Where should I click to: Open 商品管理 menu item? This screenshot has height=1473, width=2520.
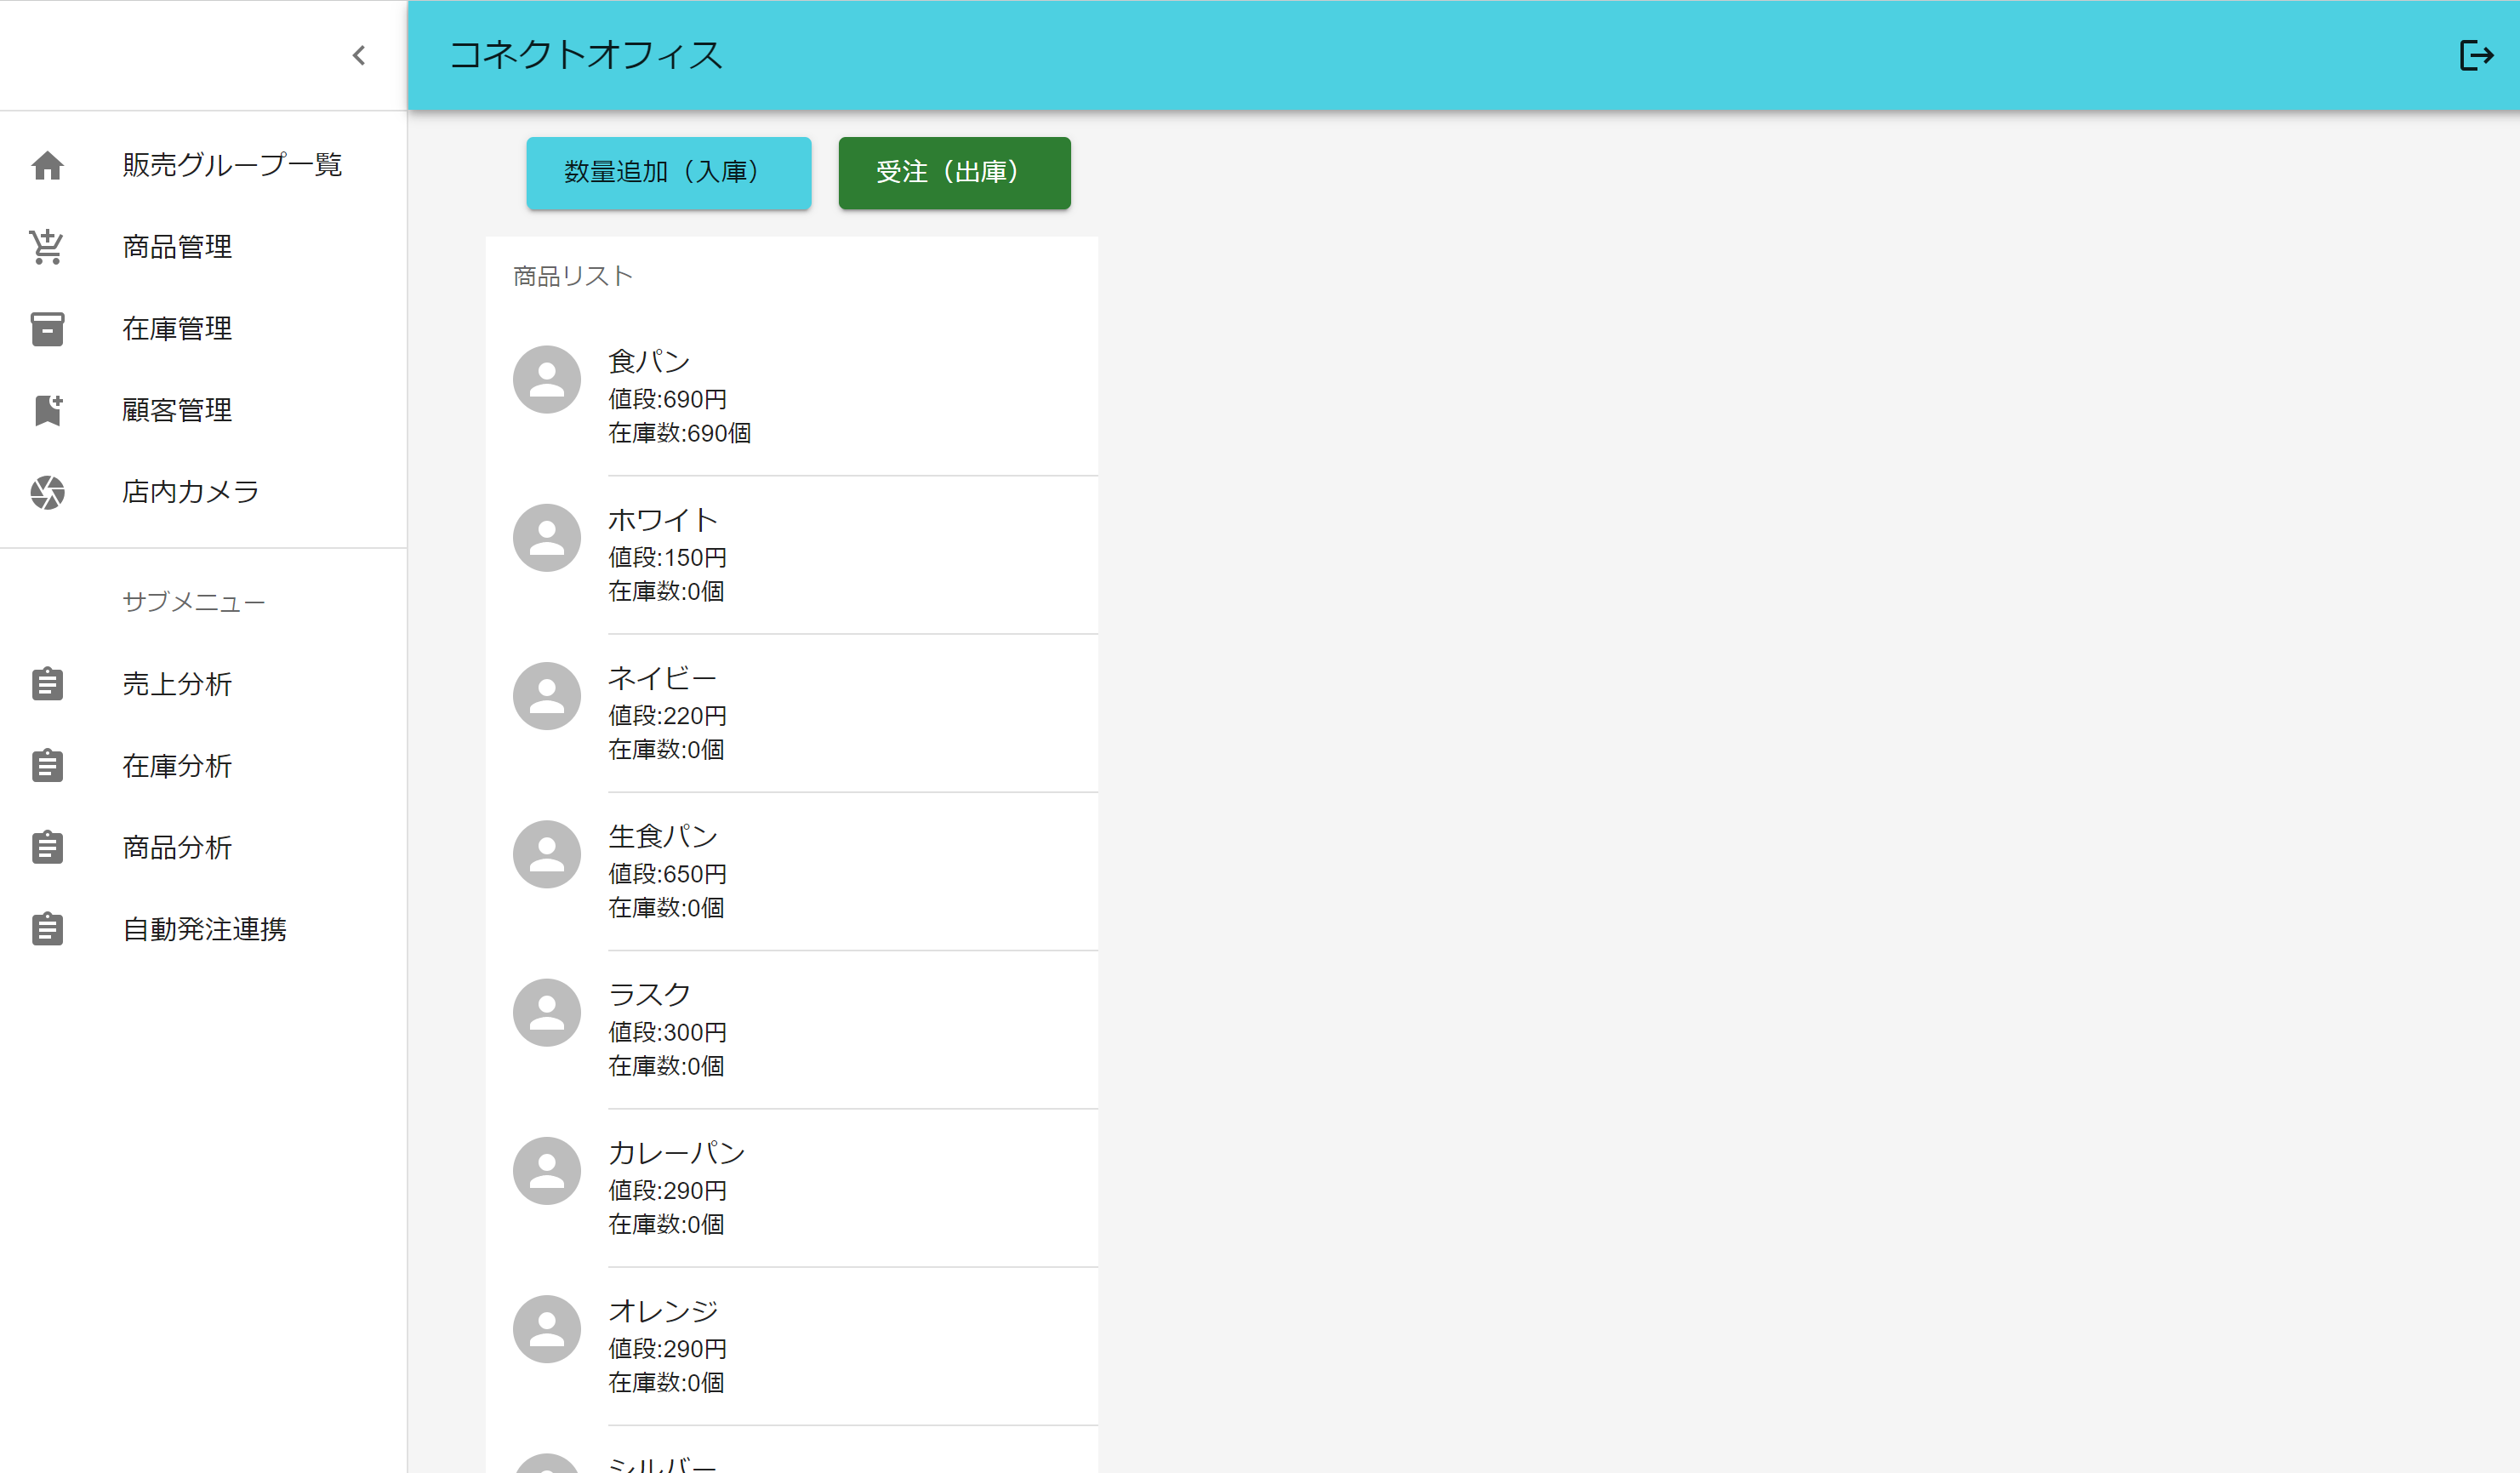pos(203,247)
